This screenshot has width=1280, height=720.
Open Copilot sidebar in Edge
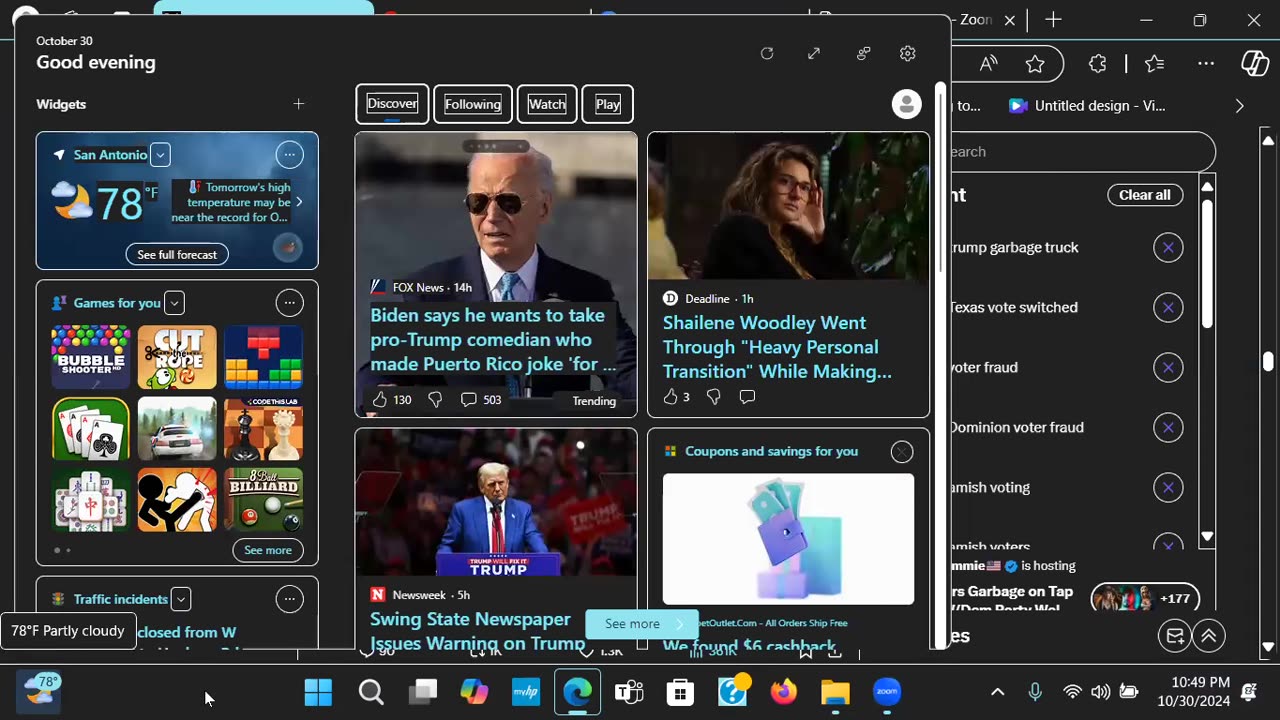tap(1255, 64)
